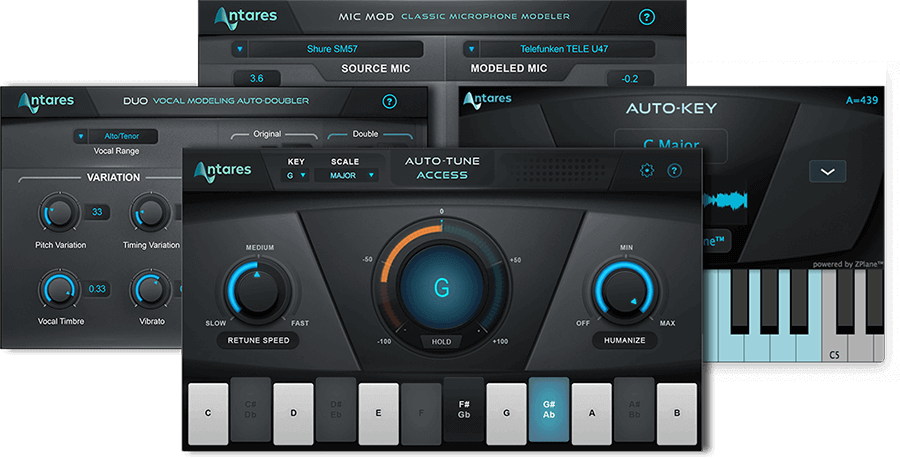Viewport: 900px width, 458px height.
Task: Click the Antares logo in Mic Mod
Action: pyautogui.click(x=246, y=18)
